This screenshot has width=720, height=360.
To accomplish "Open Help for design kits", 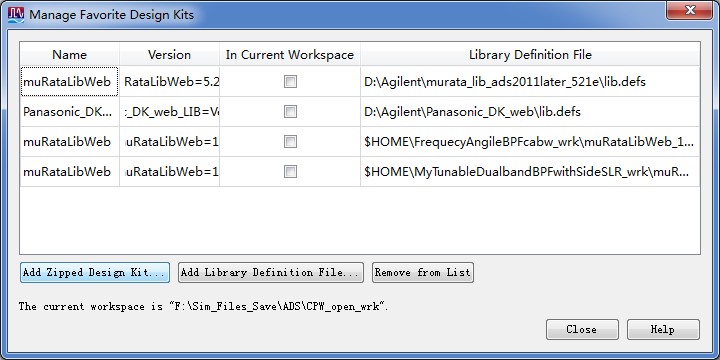I will (x=663, y=329).
